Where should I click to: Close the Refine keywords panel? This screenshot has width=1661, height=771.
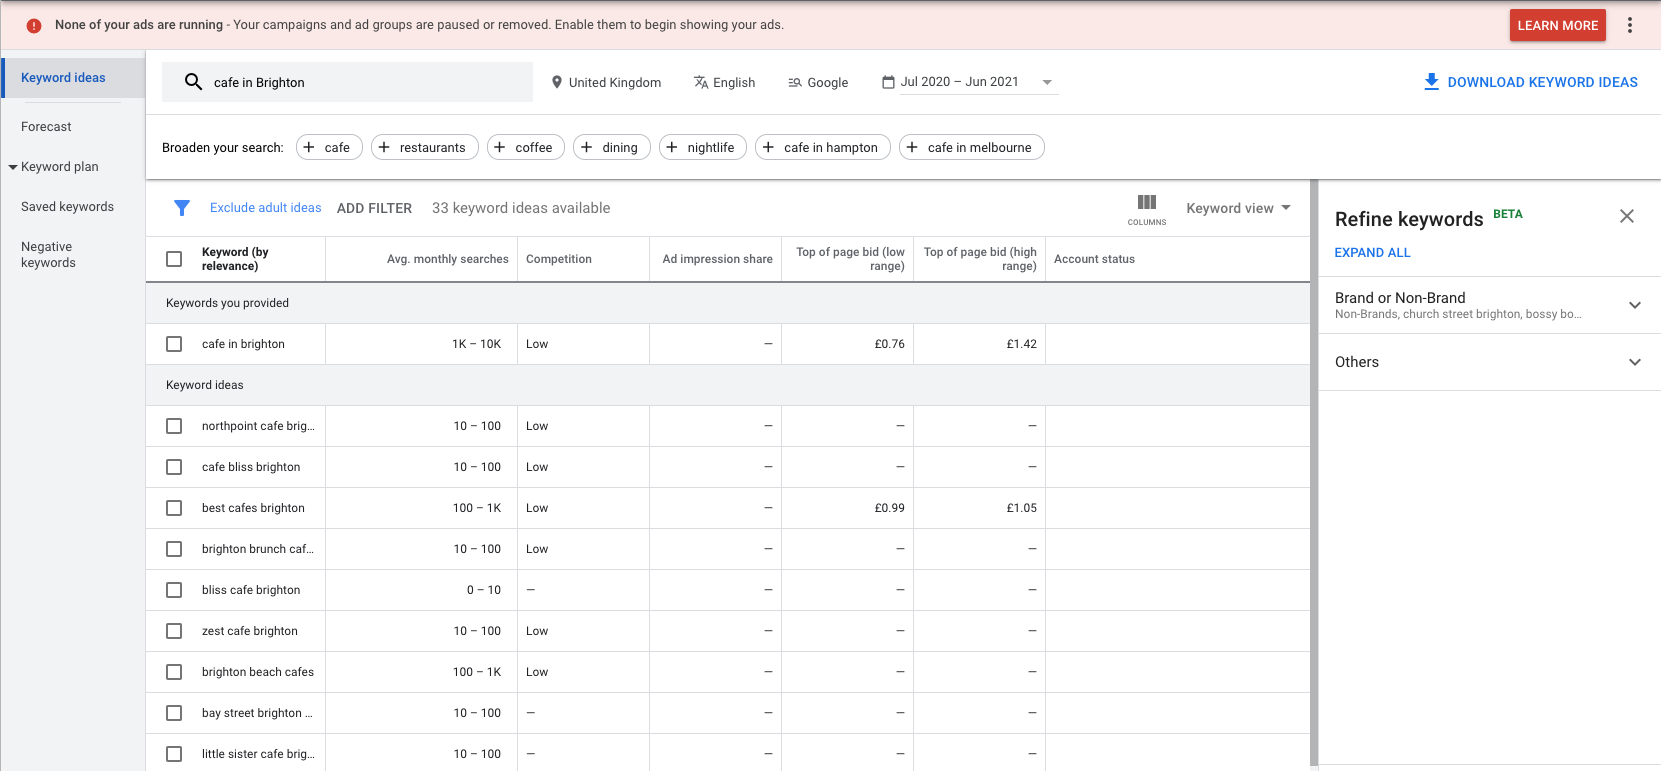click(x=1627, y=216)
